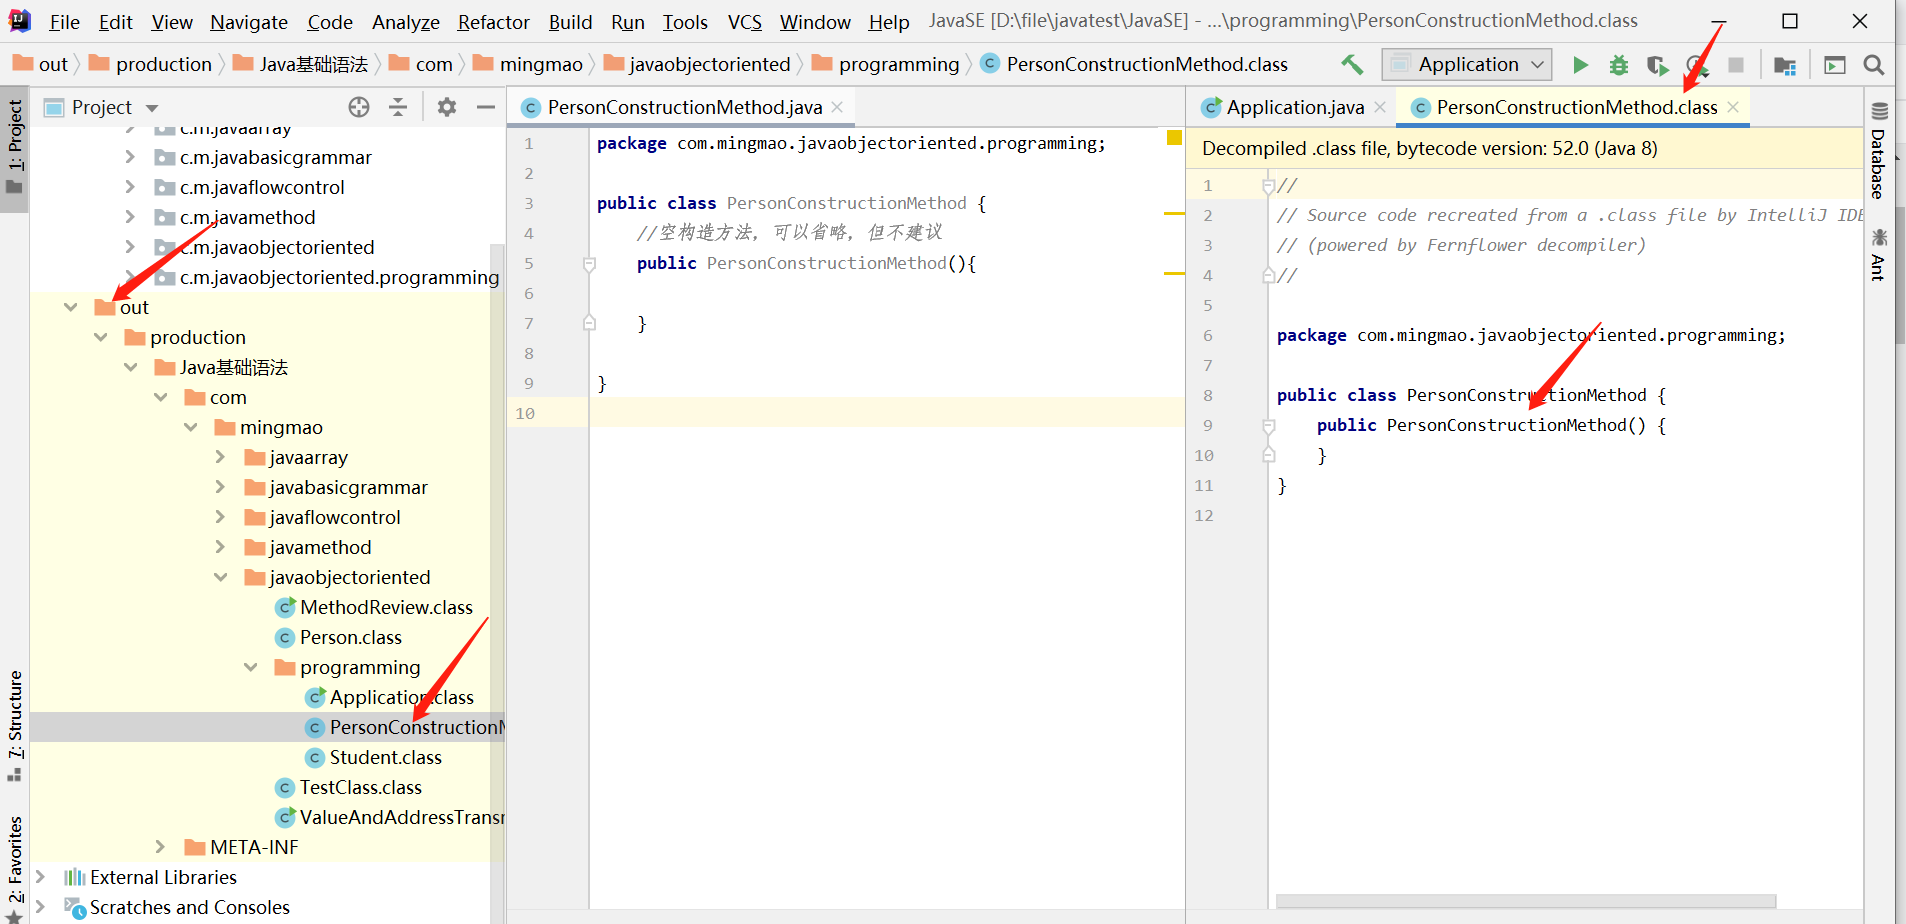
Task: Click the Search Everywhere magnifier icon
Action: [x=1873, y=65]
